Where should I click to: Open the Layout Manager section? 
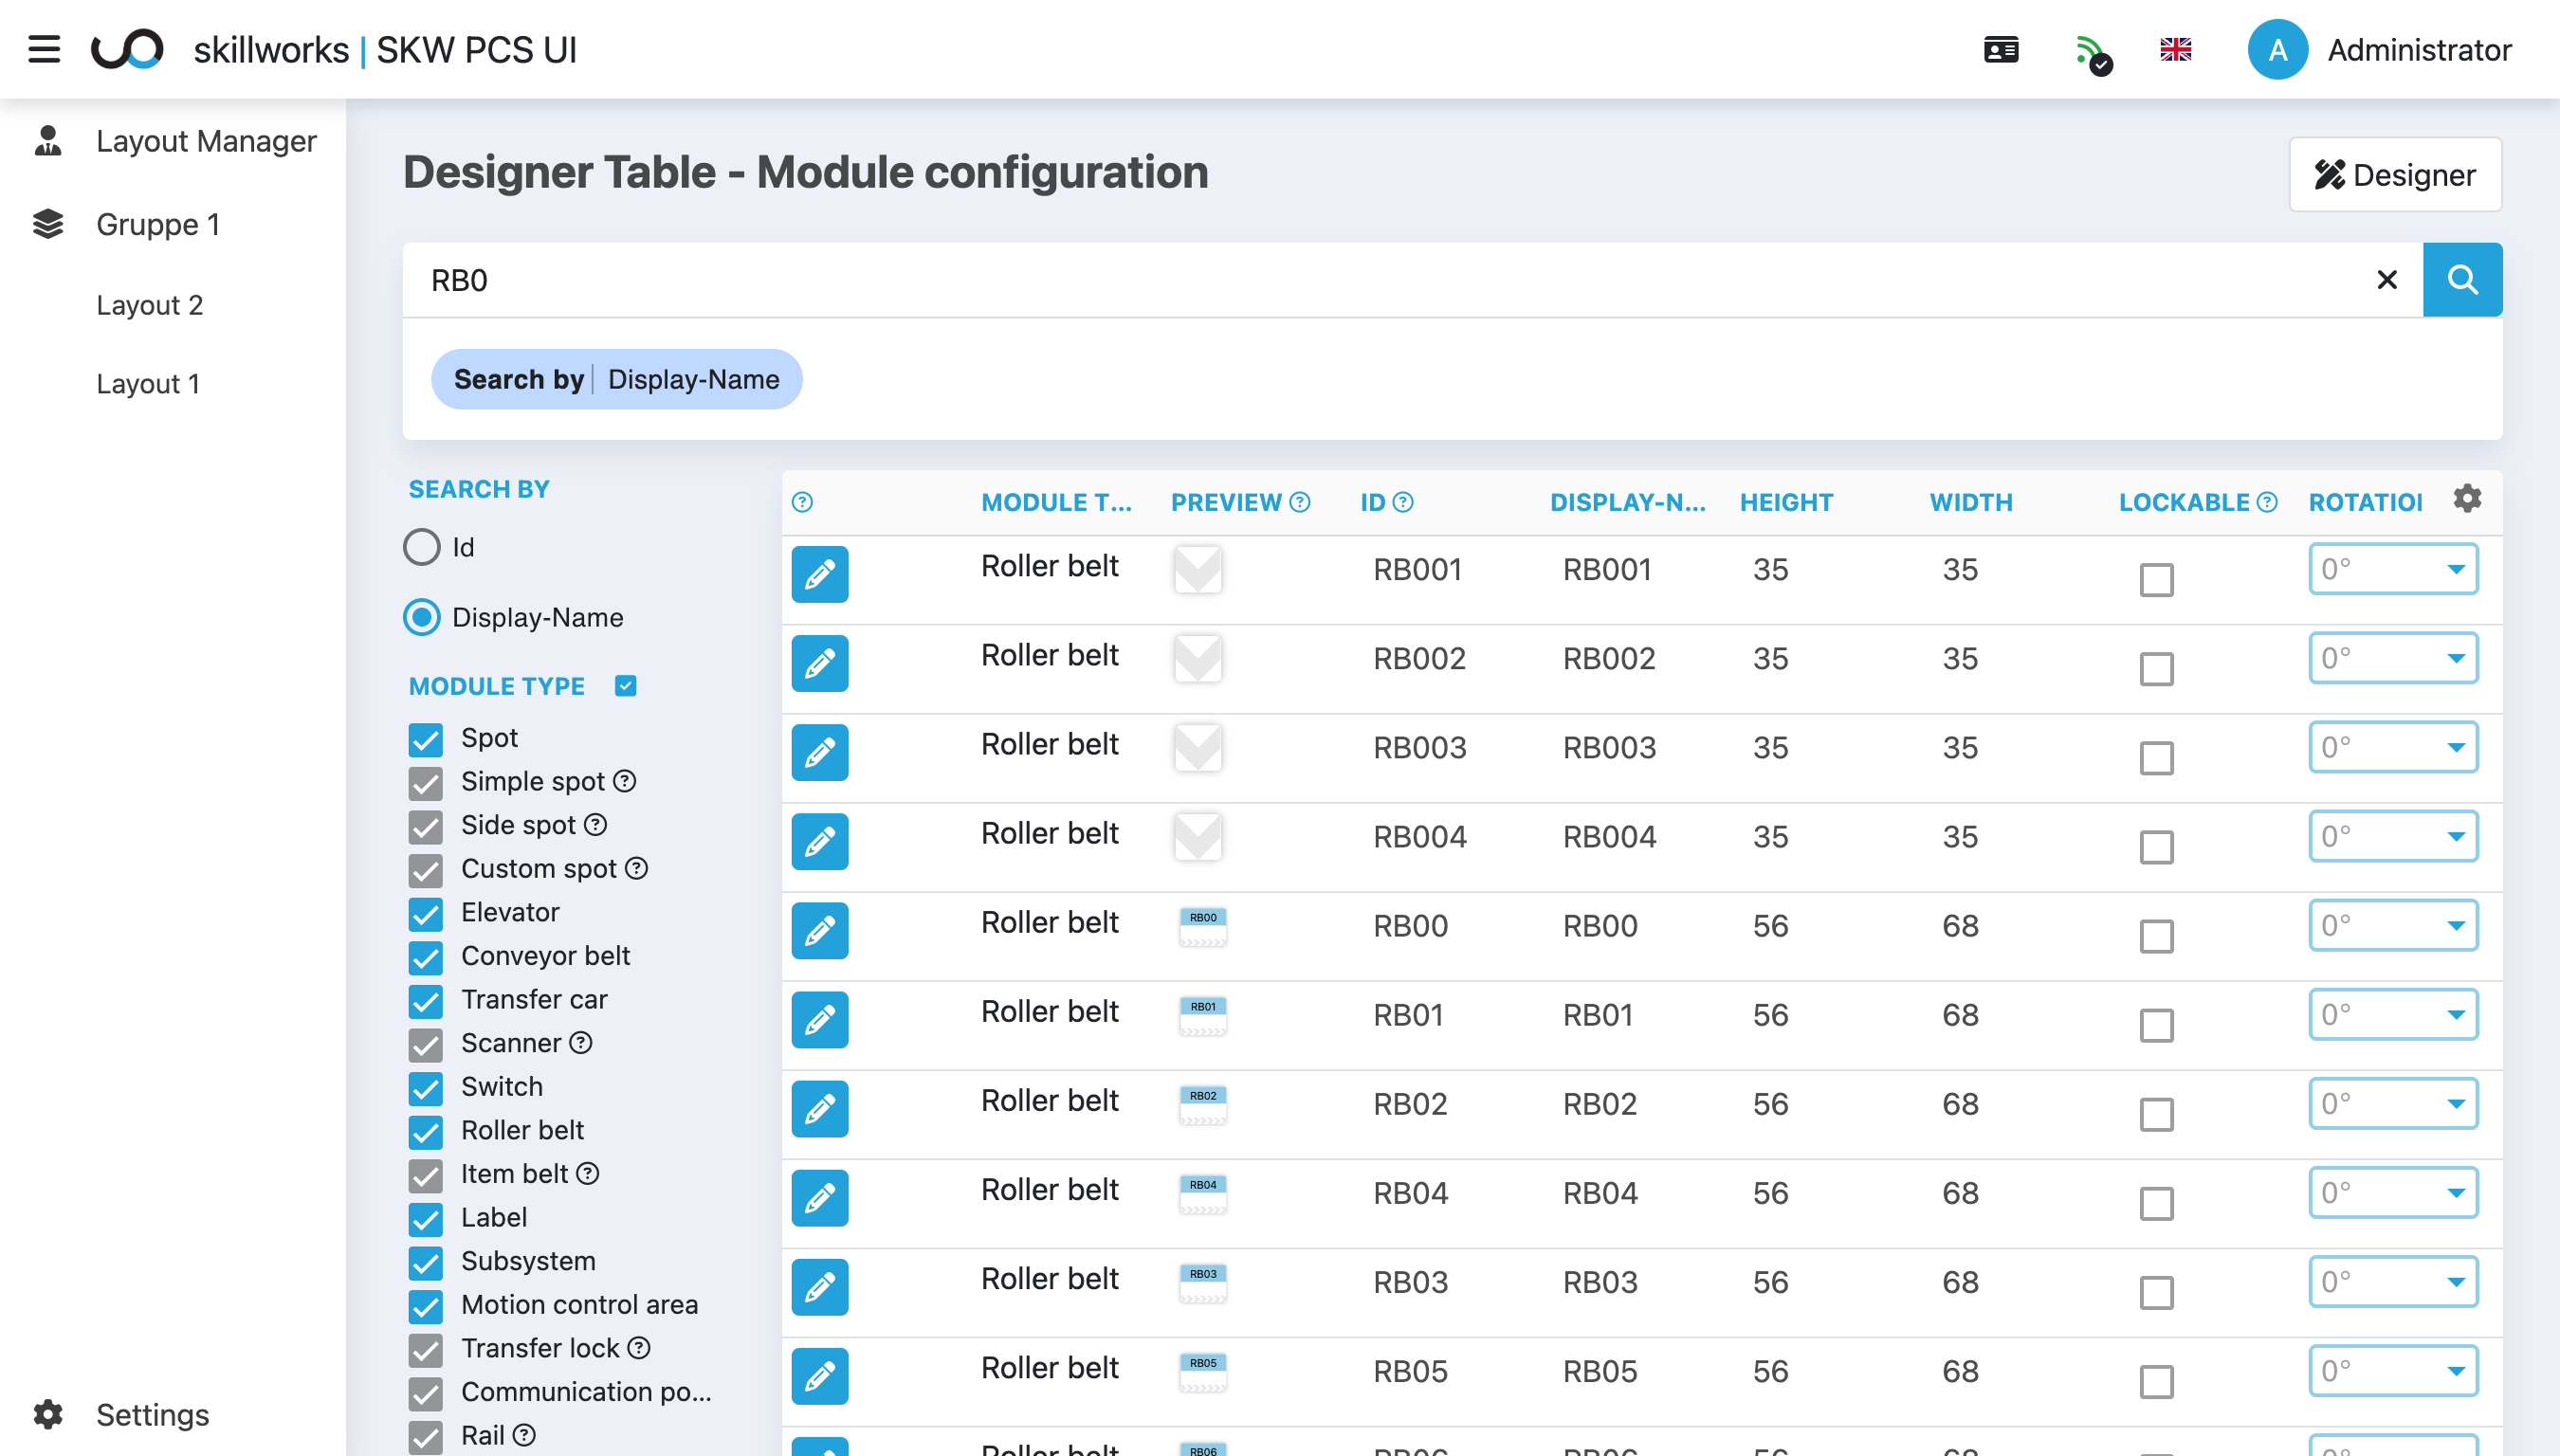(205, 141)
